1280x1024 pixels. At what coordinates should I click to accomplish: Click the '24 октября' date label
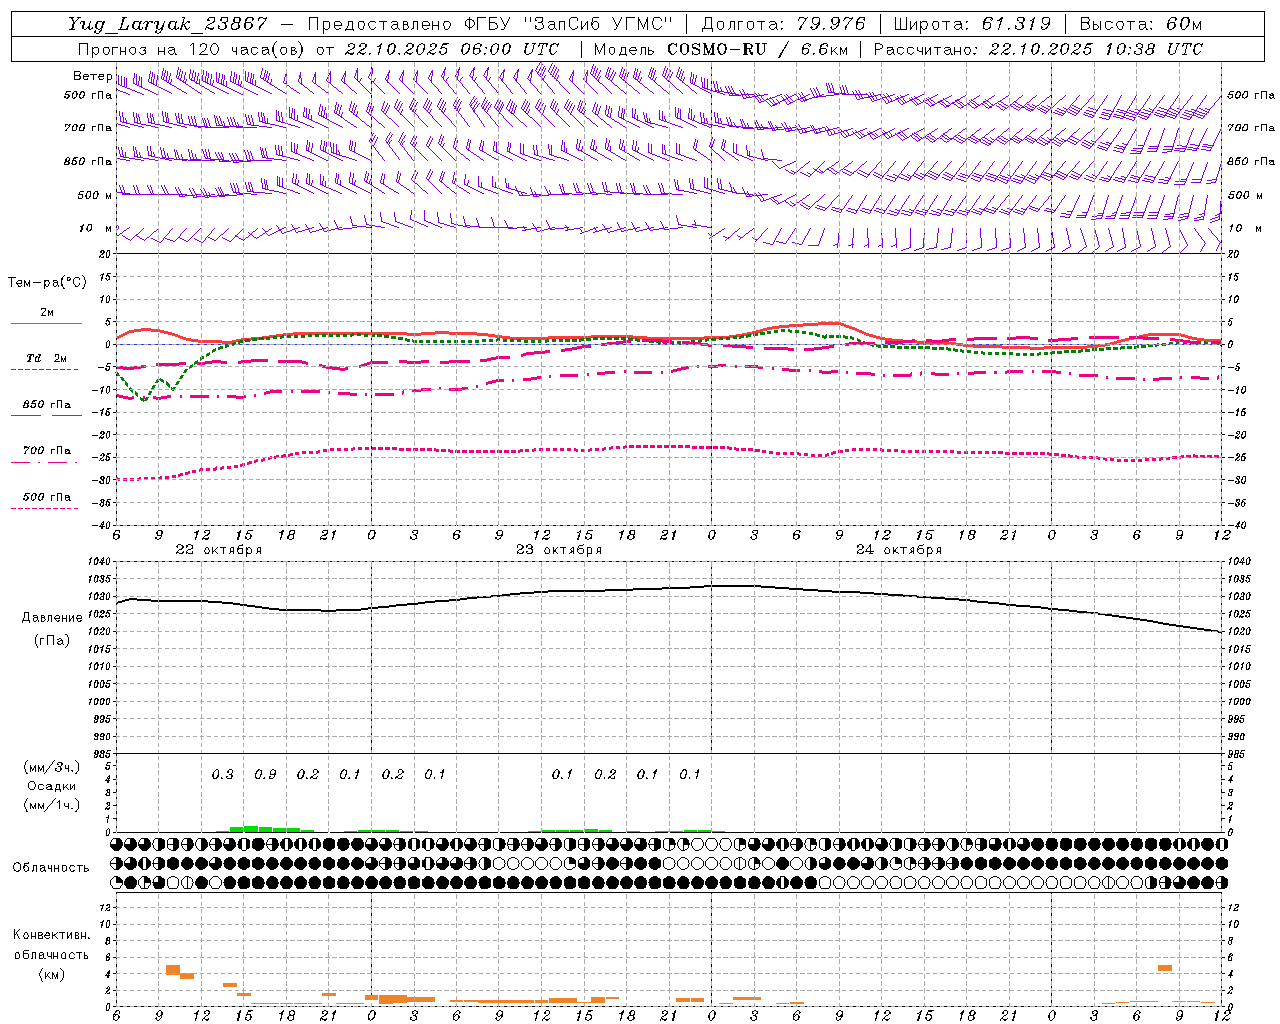[x=899, y=550]
